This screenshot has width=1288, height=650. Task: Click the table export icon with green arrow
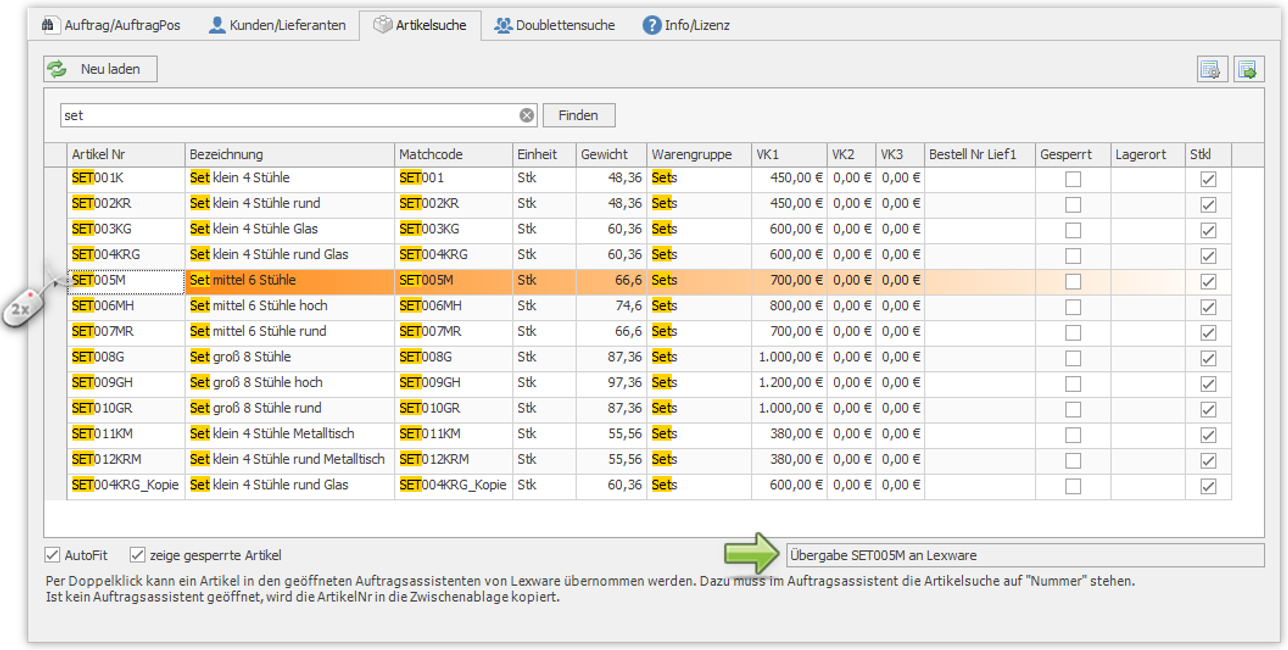pos(1248,69)
